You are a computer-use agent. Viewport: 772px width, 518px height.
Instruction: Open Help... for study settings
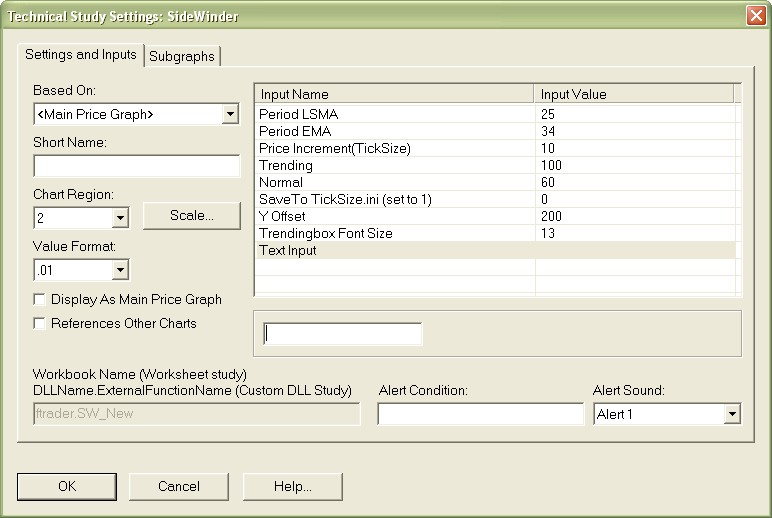[292, 486]
